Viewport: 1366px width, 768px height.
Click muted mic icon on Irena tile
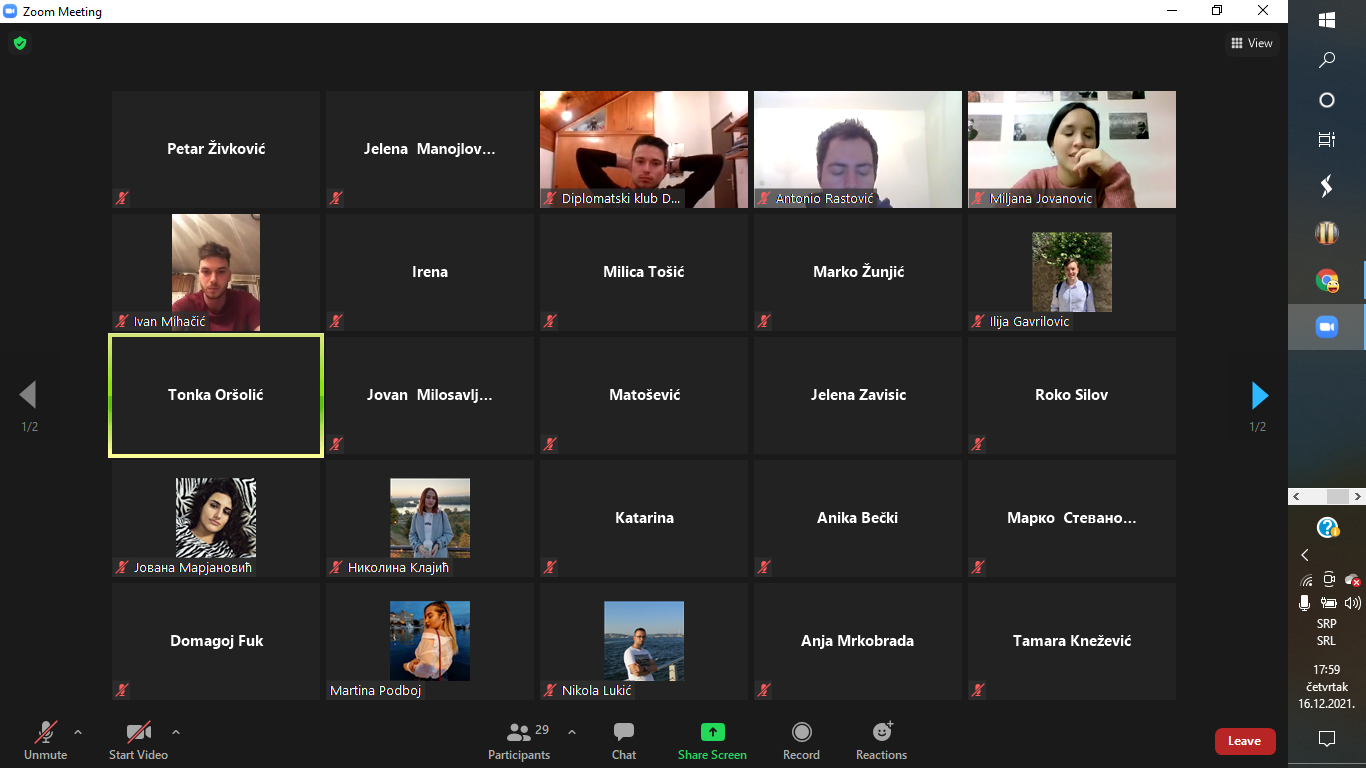point(336,321)
